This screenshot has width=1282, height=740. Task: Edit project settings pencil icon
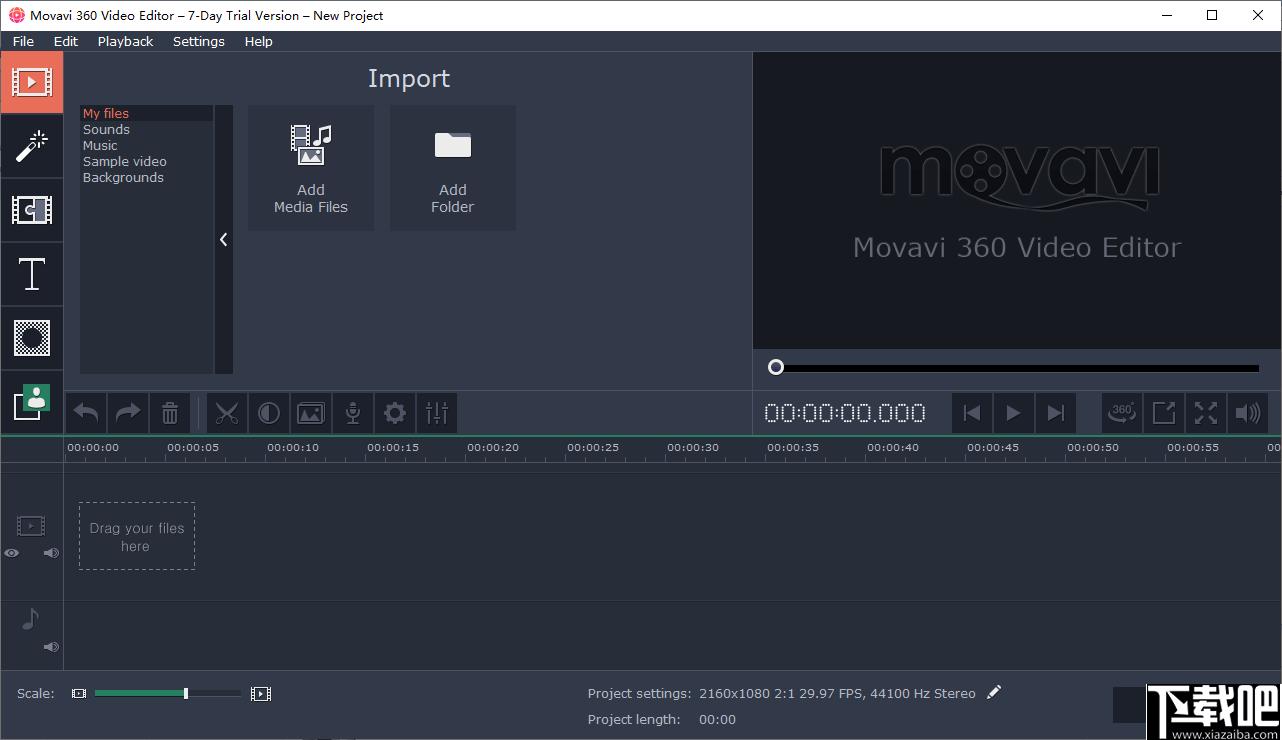tap(993, 692)
